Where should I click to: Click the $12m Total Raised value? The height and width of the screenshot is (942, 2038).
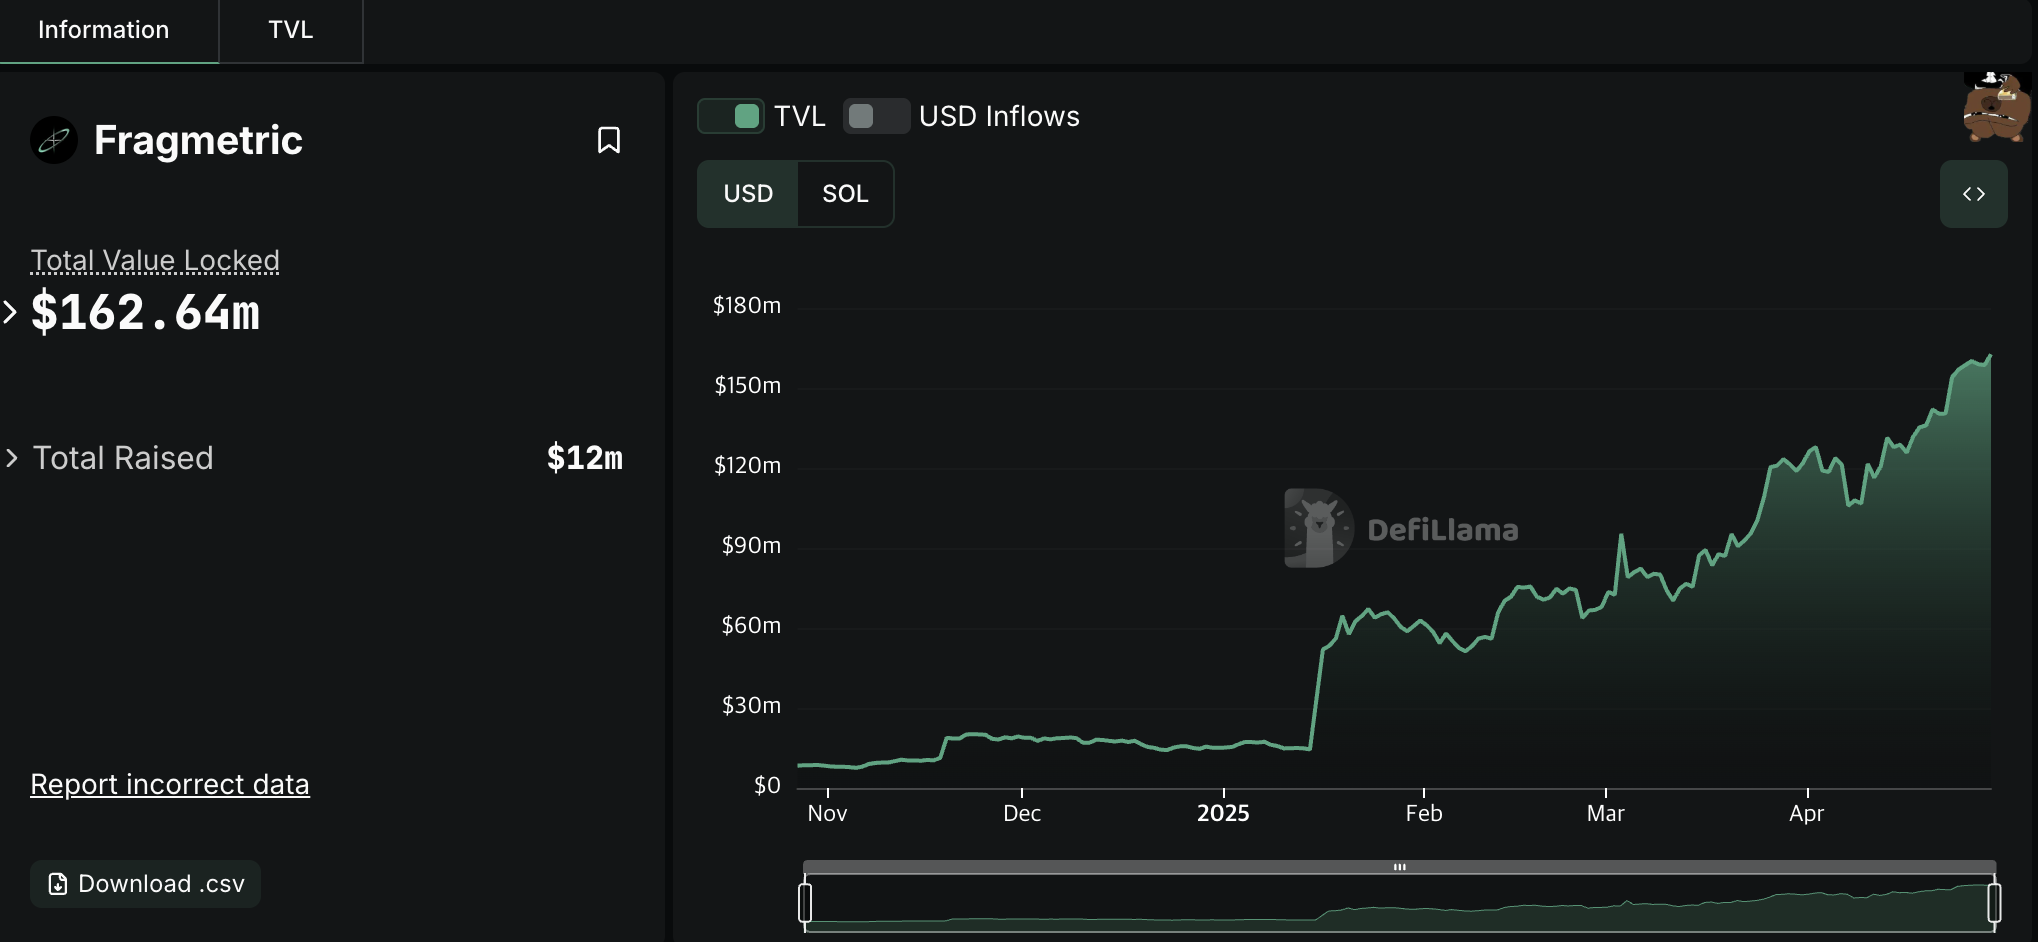(585, 458)
